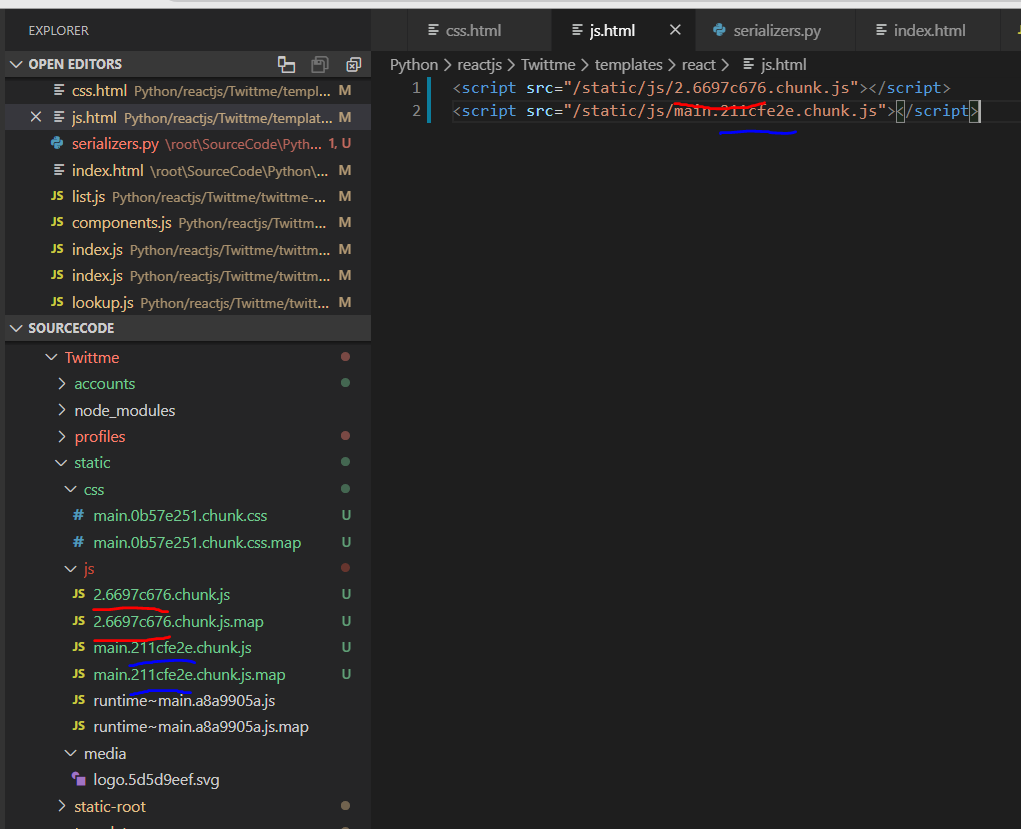Open runtime~main.a8a9905a.js in the tree
Image resolution: width=1021 pixels, height=829 pixels.
[184, 701]
